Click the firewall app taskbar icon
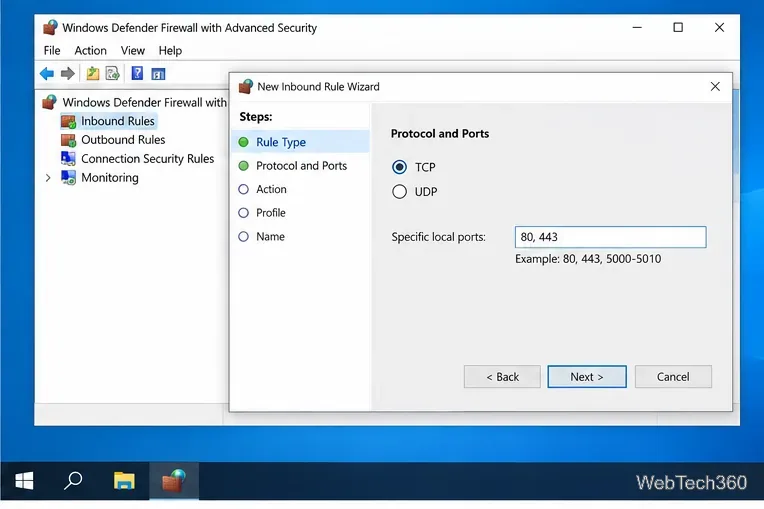Viewport: 764px width, 509px height. pyautogui.click(x=174, y=481)
